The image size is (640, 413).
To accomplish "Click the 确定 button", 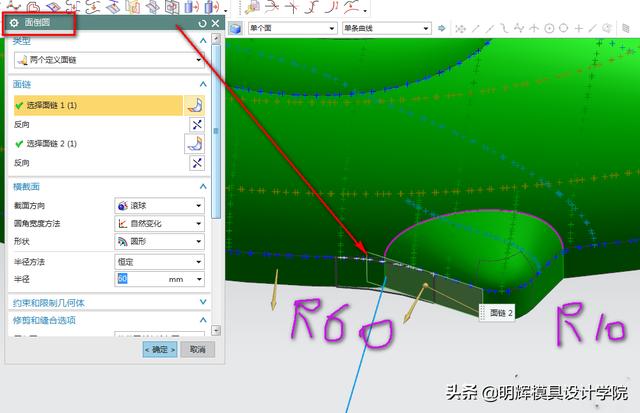I will 160,350.
